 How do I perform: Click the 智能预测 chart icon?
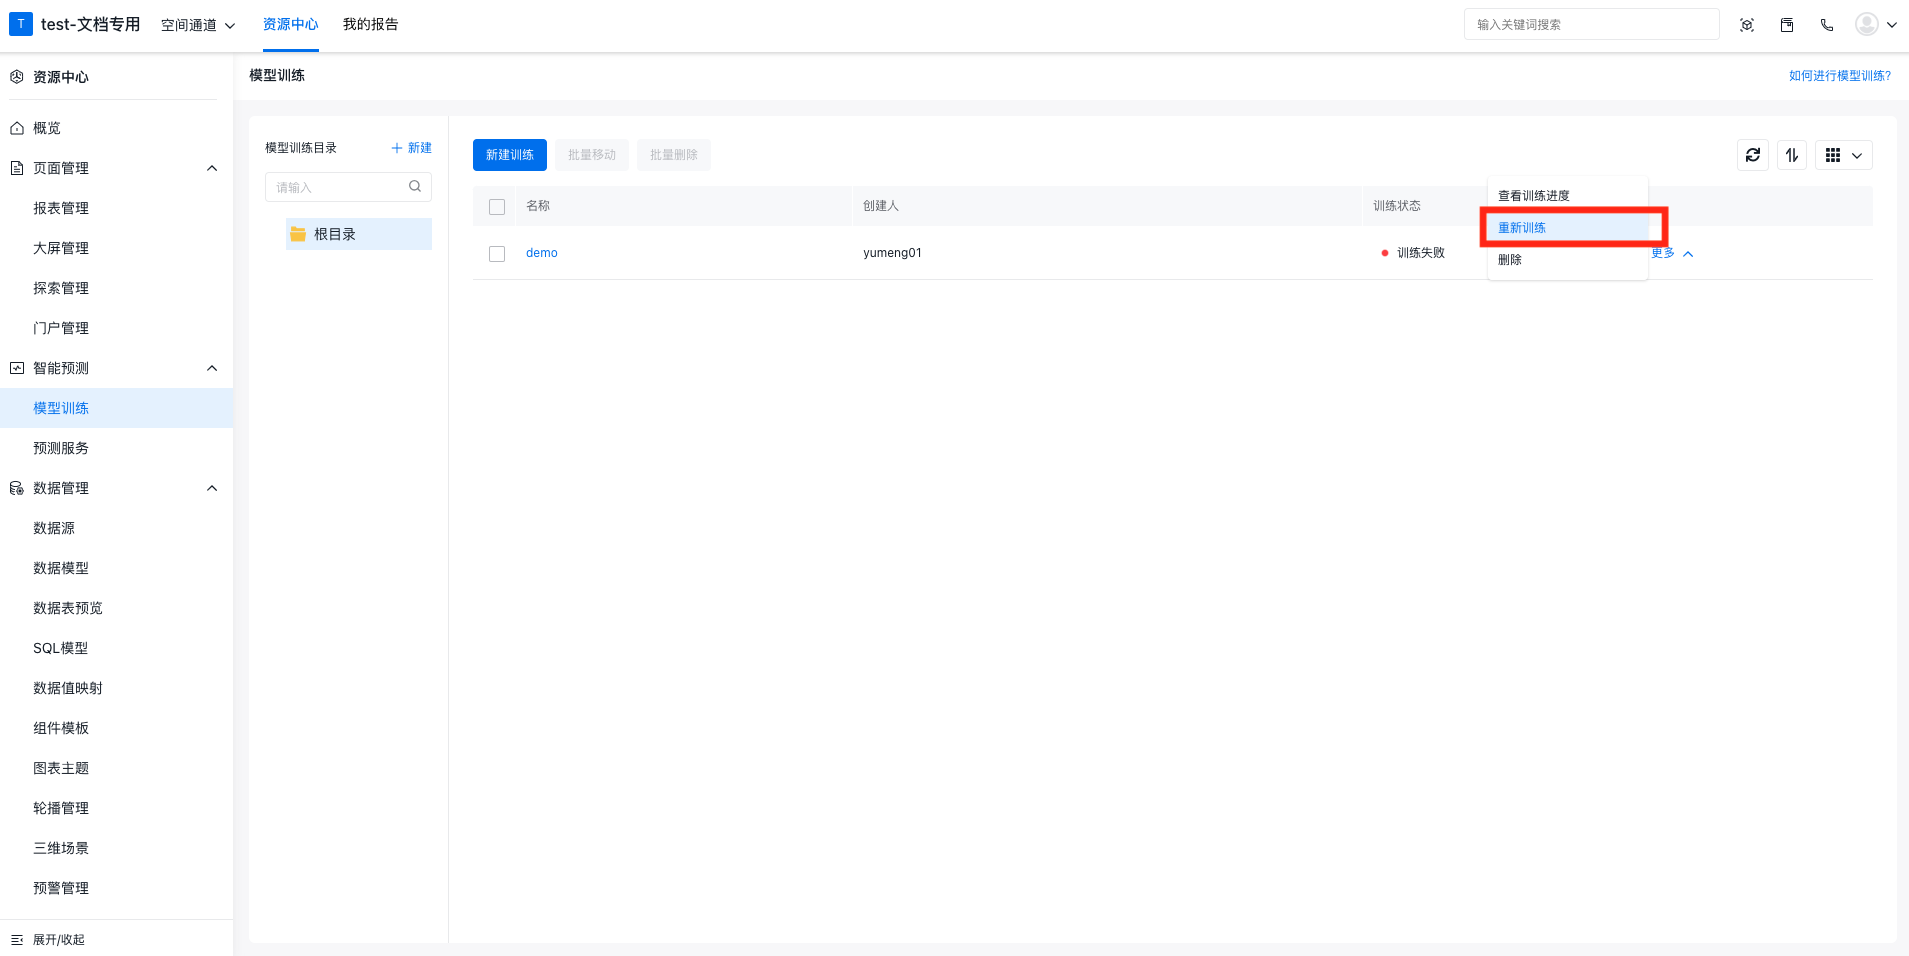17,368
